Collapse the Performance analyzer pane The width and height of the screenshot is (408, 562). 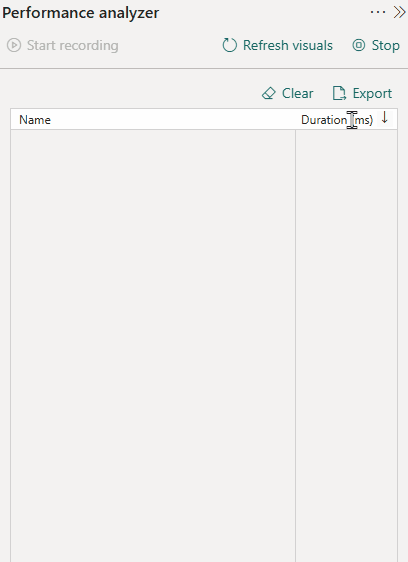[x=399, y=12]
